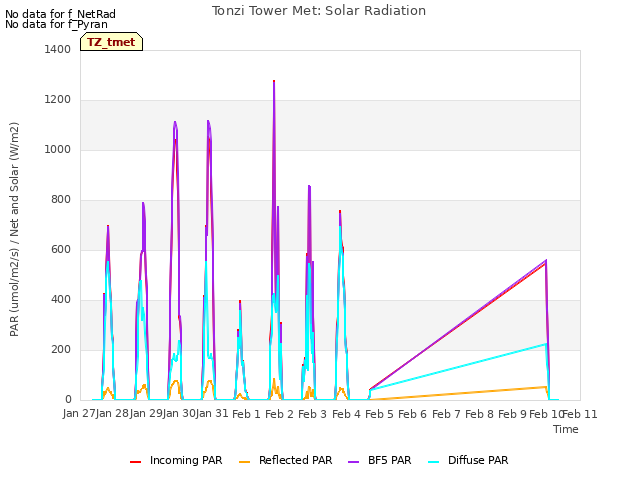Click the Jan 29 x-axis date label

point(146,414)
